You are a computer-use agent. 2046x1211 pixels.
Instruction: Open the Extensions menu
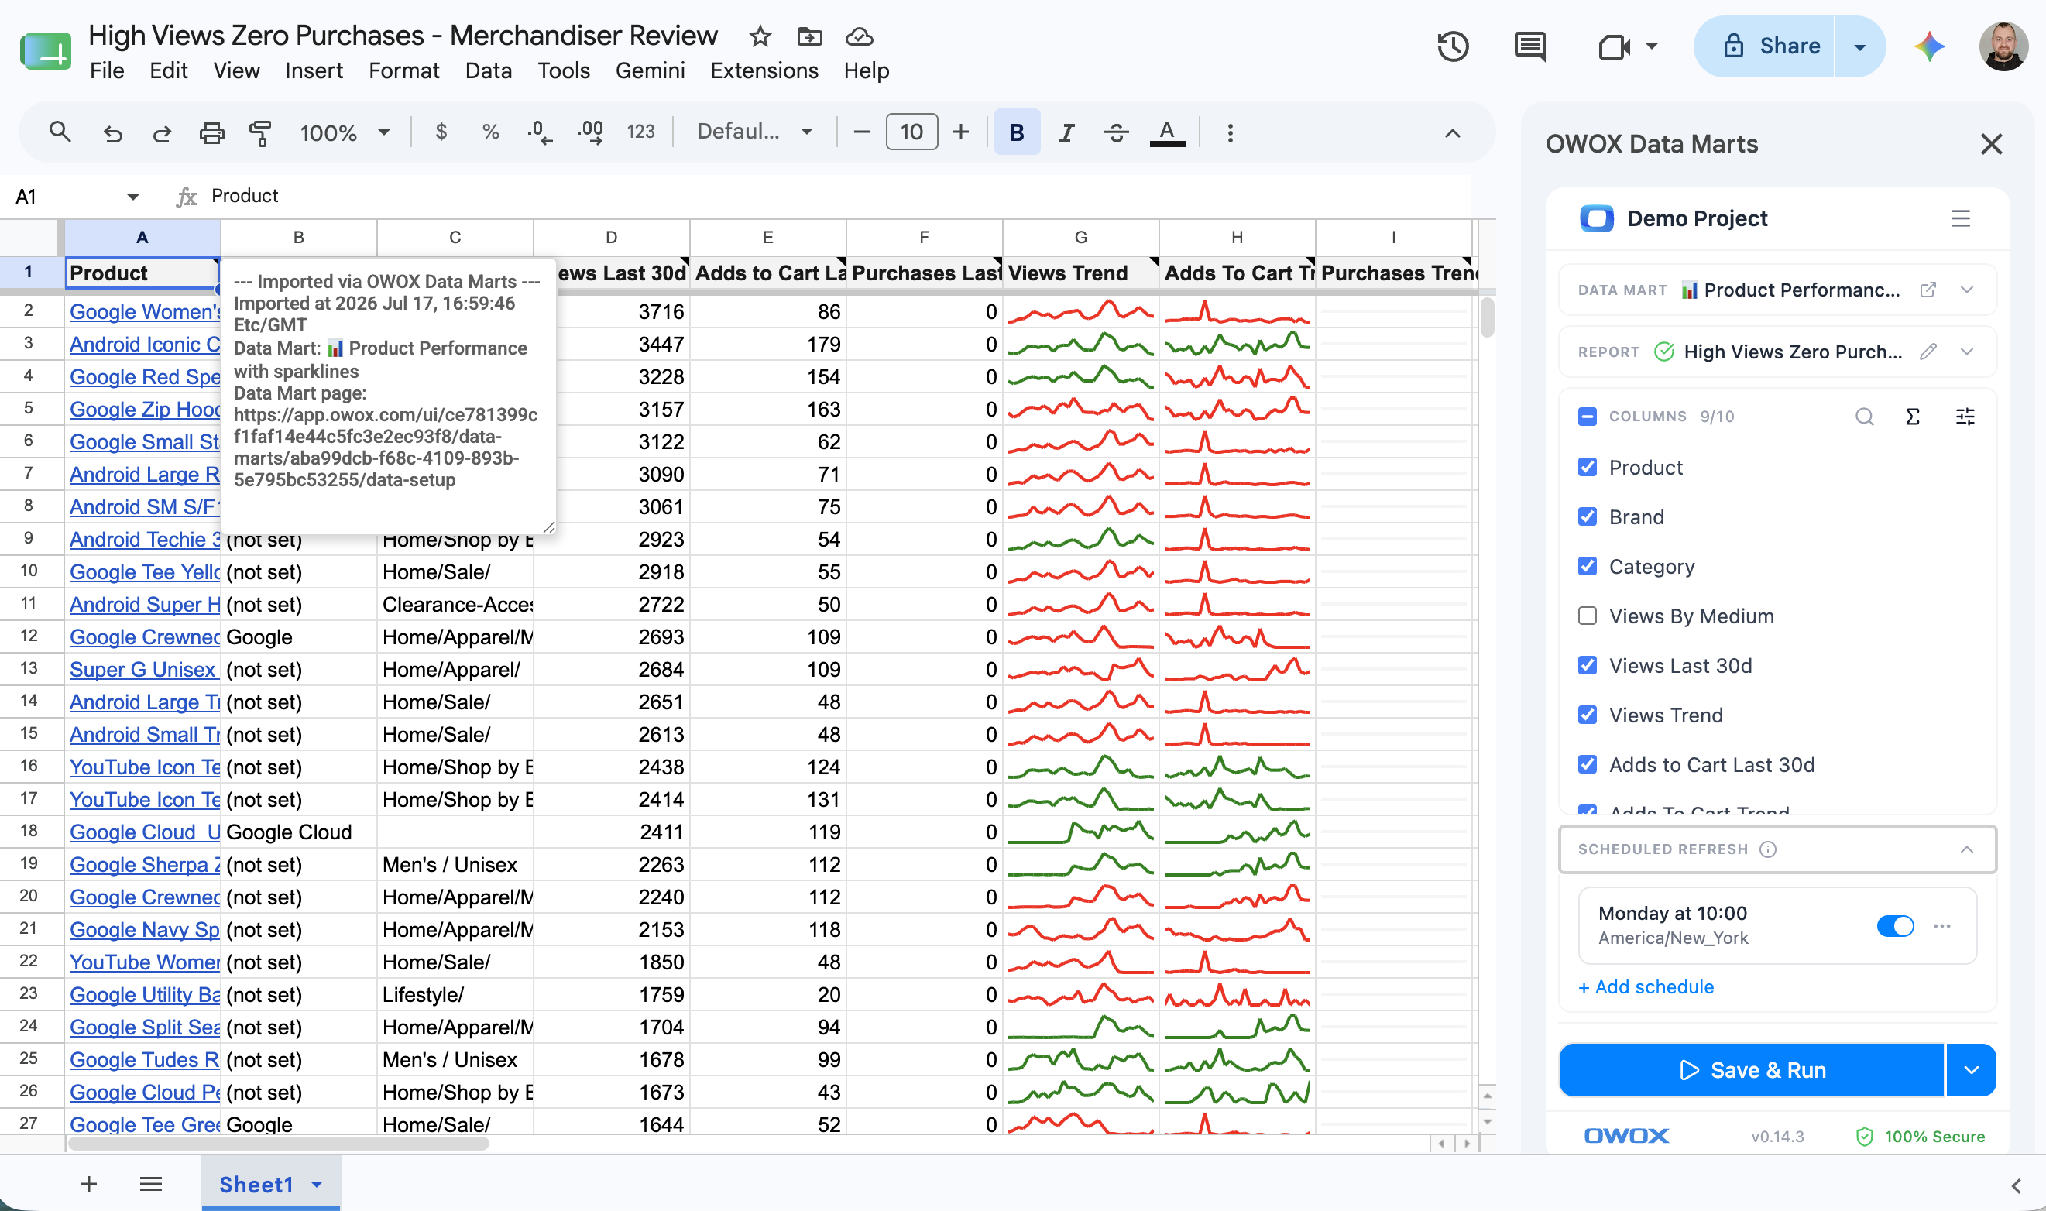click(764, 70)
